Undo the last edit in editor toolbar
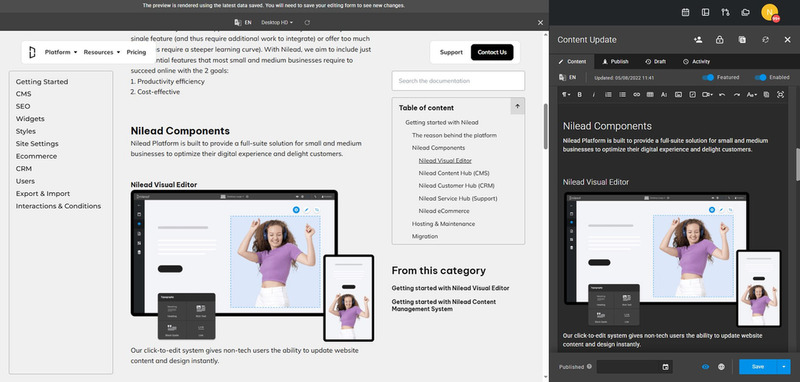 click(x=722, y=94)
